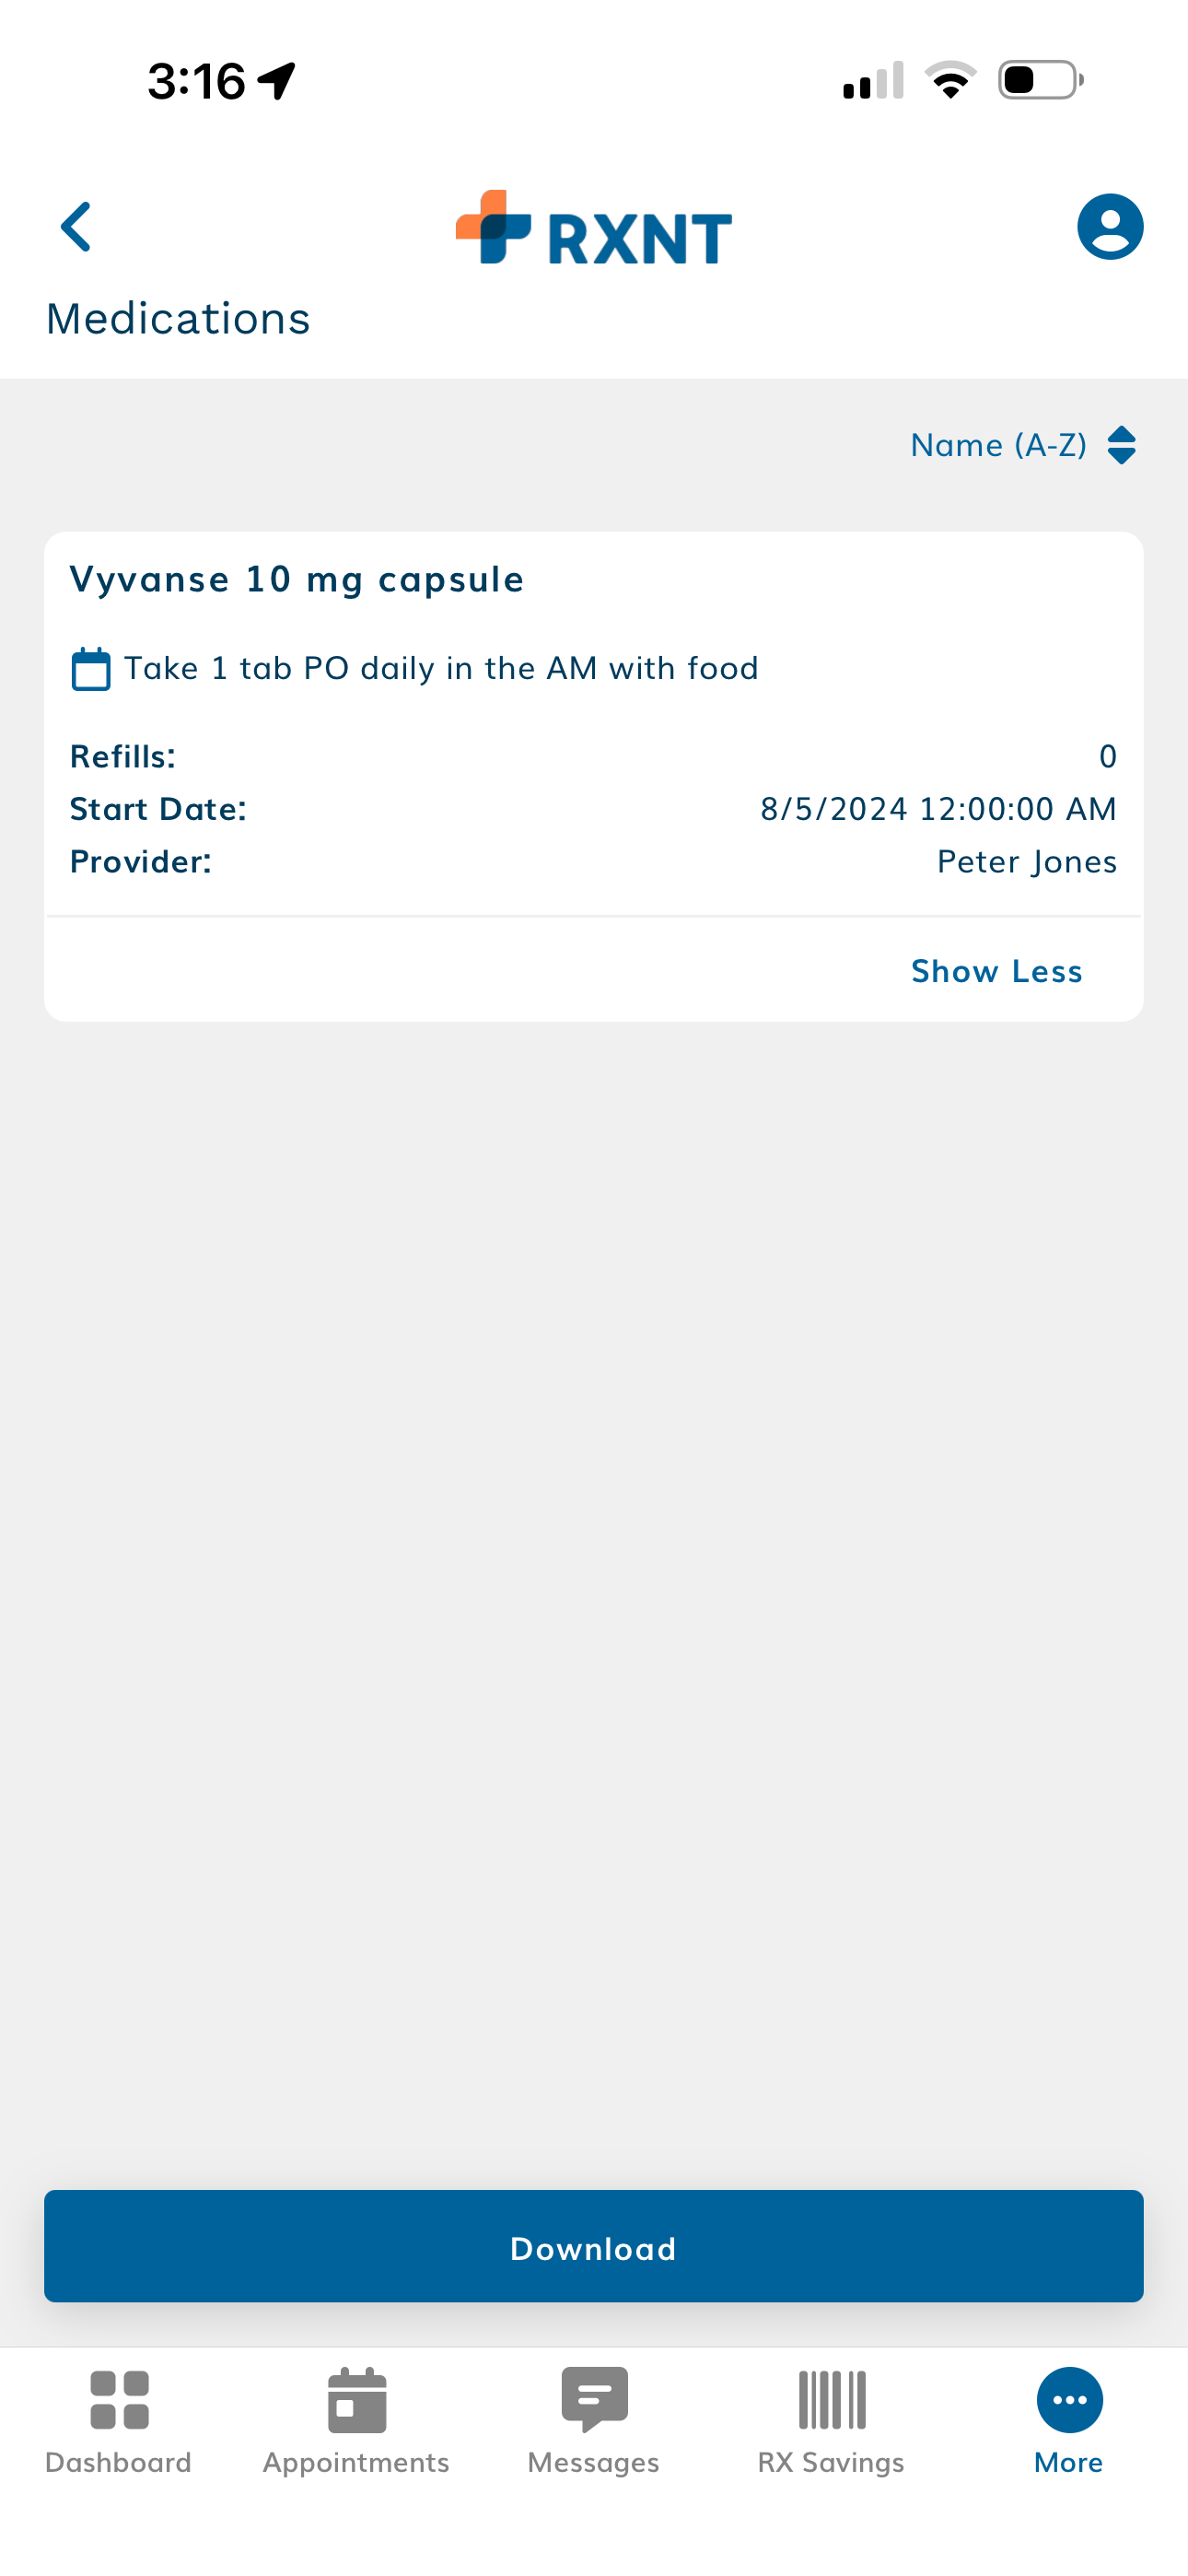
Task: Tap the Start Date value
Action: 938,808
